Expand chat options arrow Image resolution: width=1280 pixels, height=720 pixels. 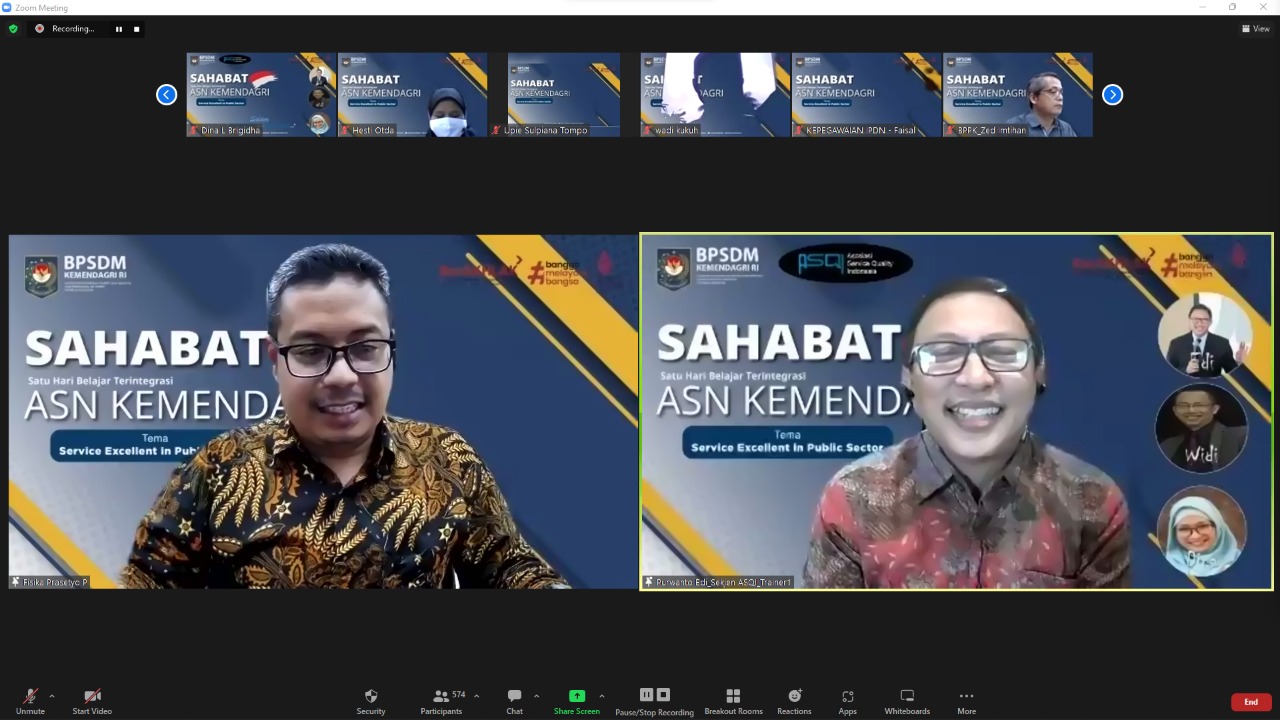536,696
